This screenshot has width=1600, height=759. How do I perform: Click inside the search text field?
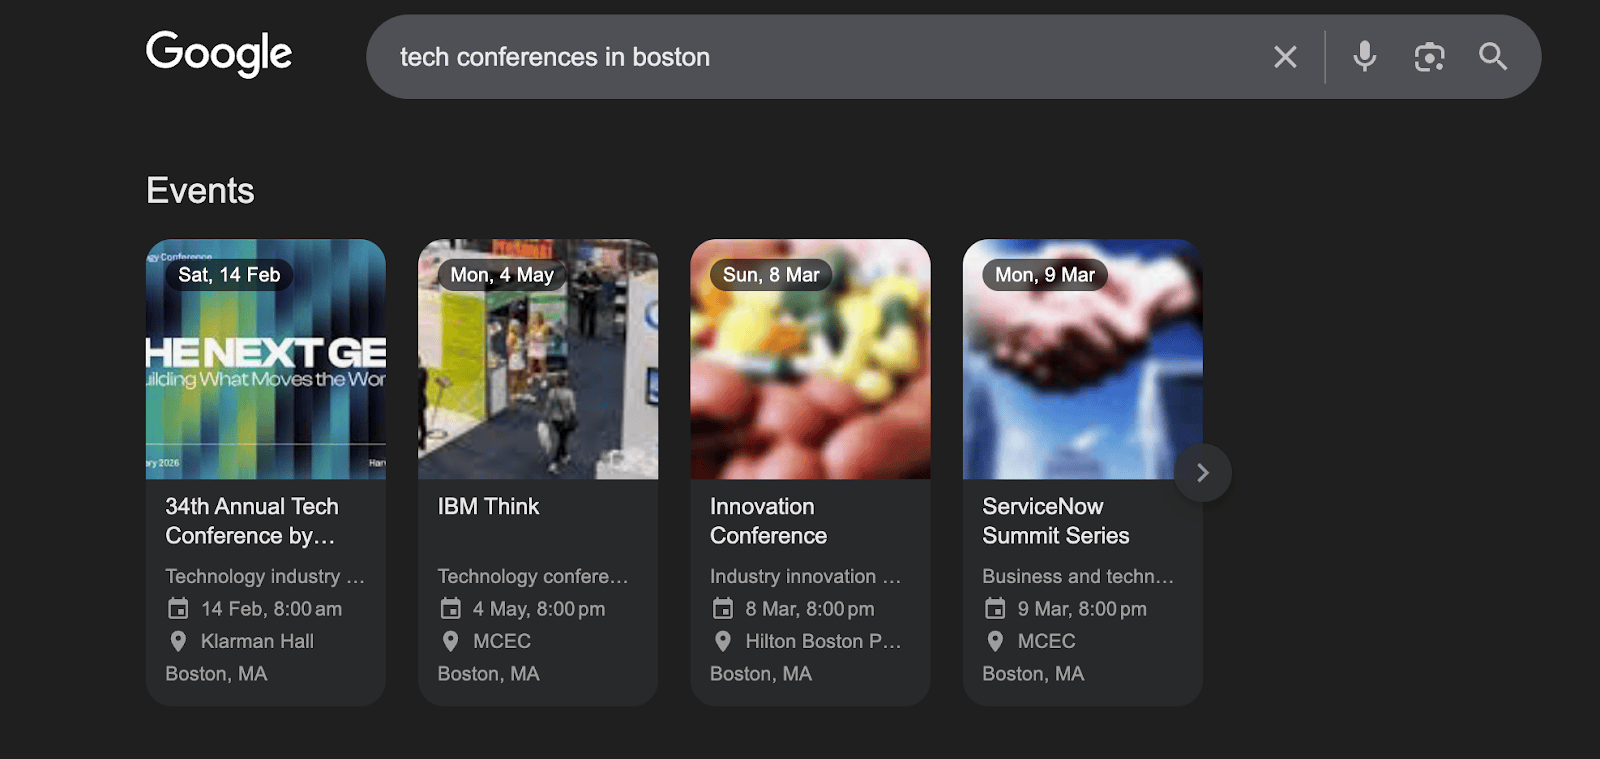coord(800,57)
